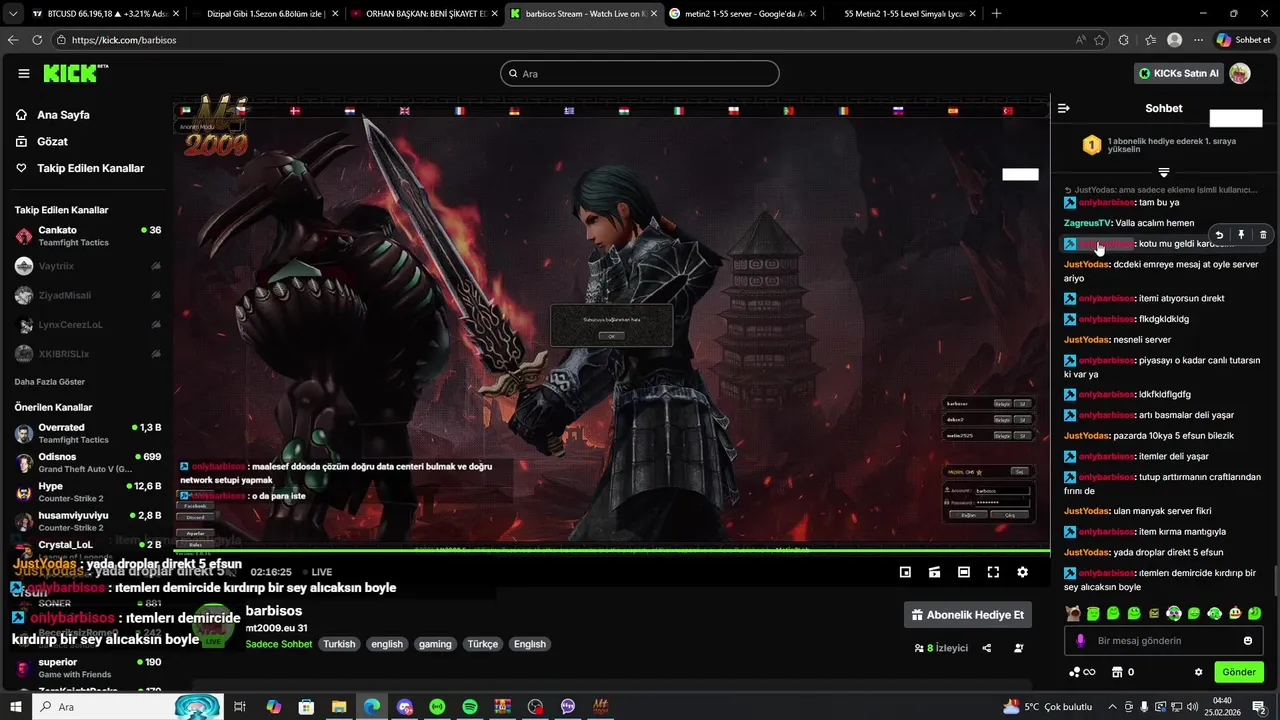
Task: Open a new browser tab
Action: (996, 14)
